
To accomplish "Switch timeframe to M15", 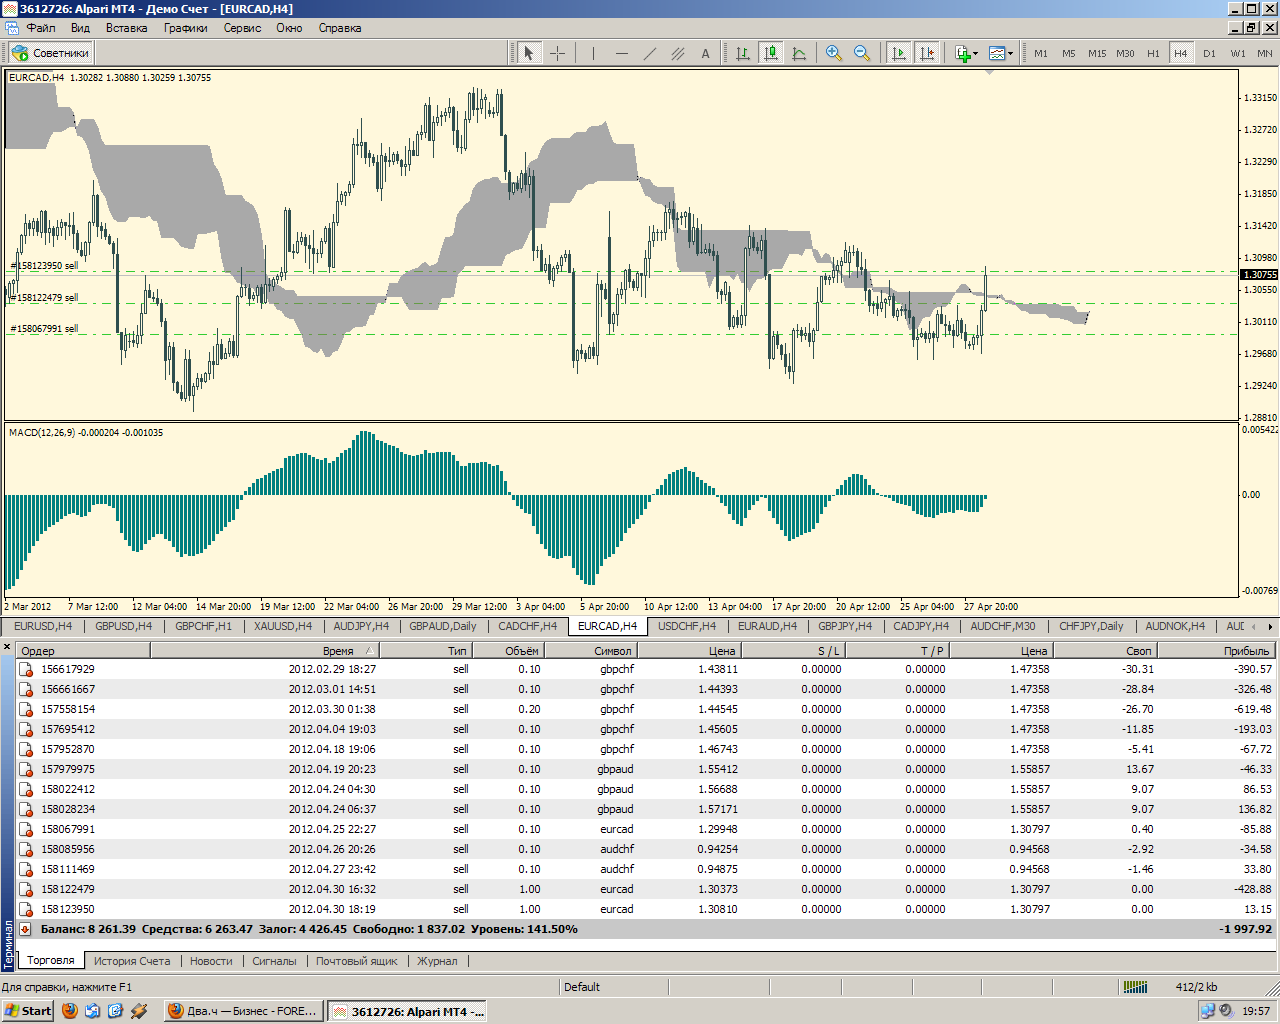I will point(1097,53).
